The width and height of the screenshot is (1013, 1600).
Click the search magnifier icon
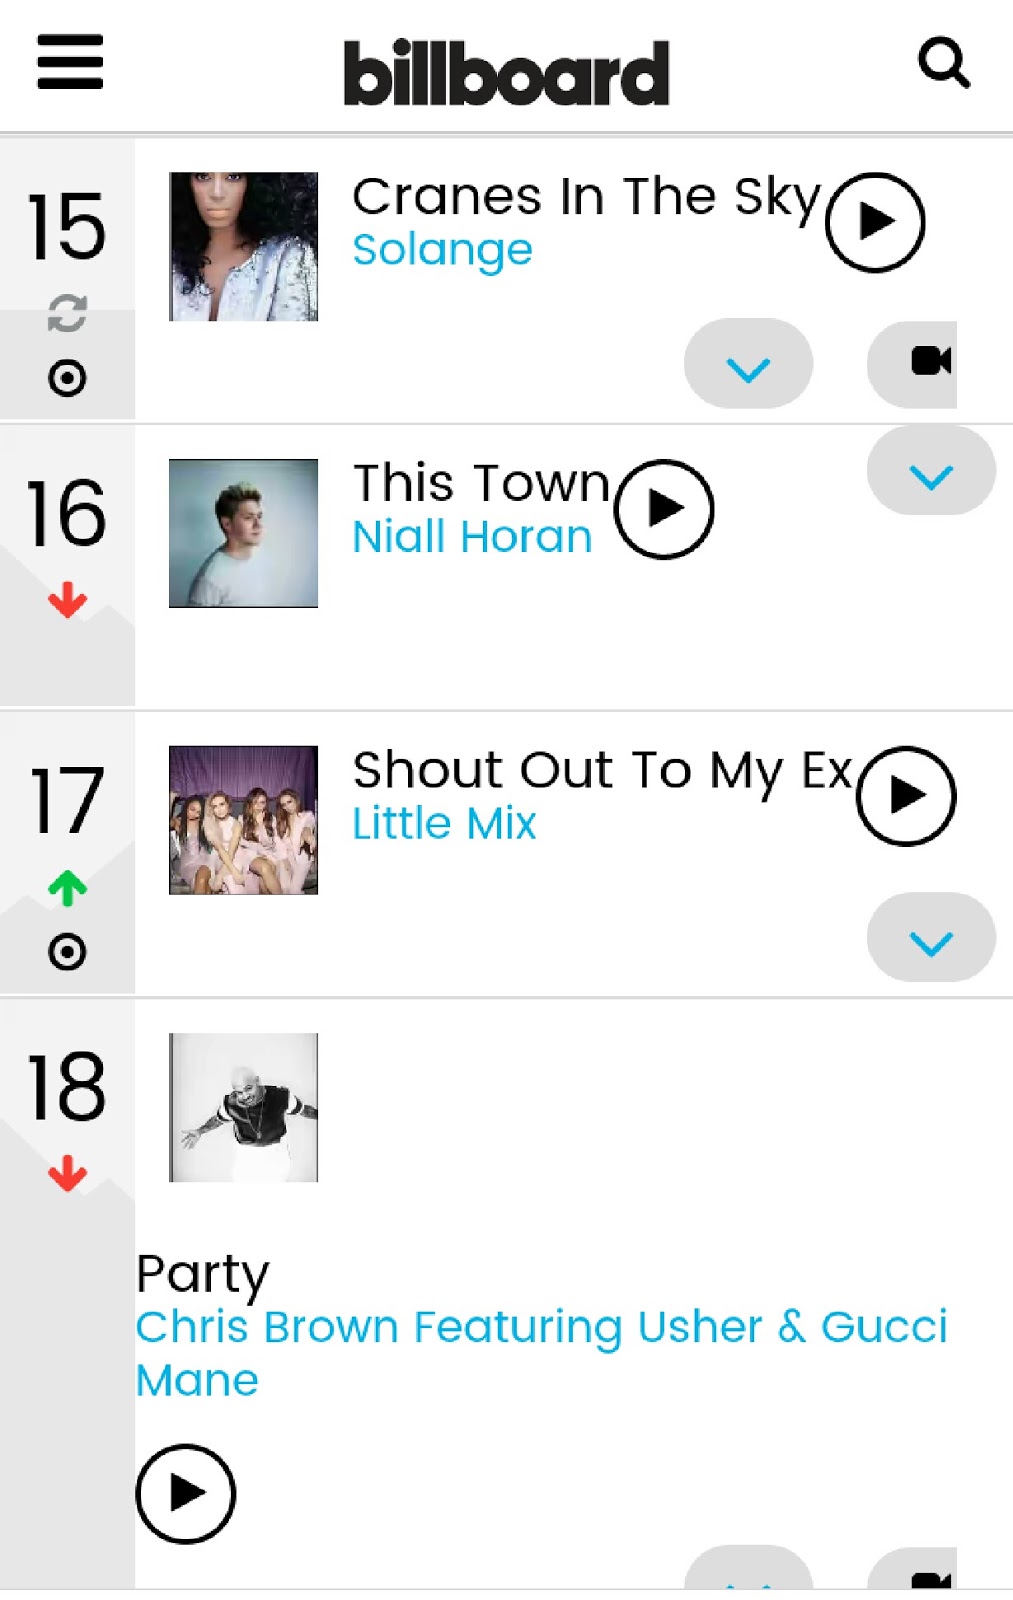coord(945,63)
